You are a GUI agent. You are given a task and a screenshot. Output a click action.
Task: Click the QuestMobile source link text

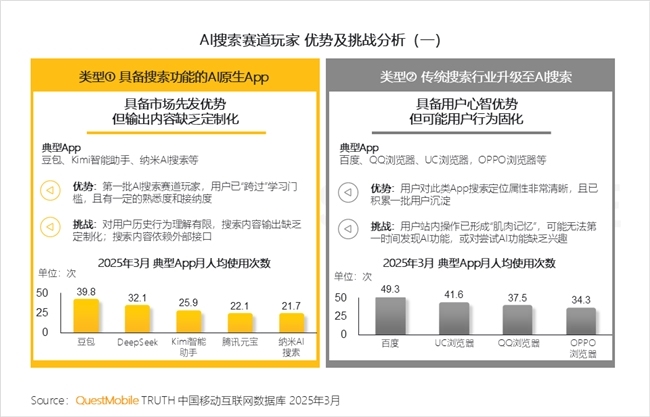[107, 400]
